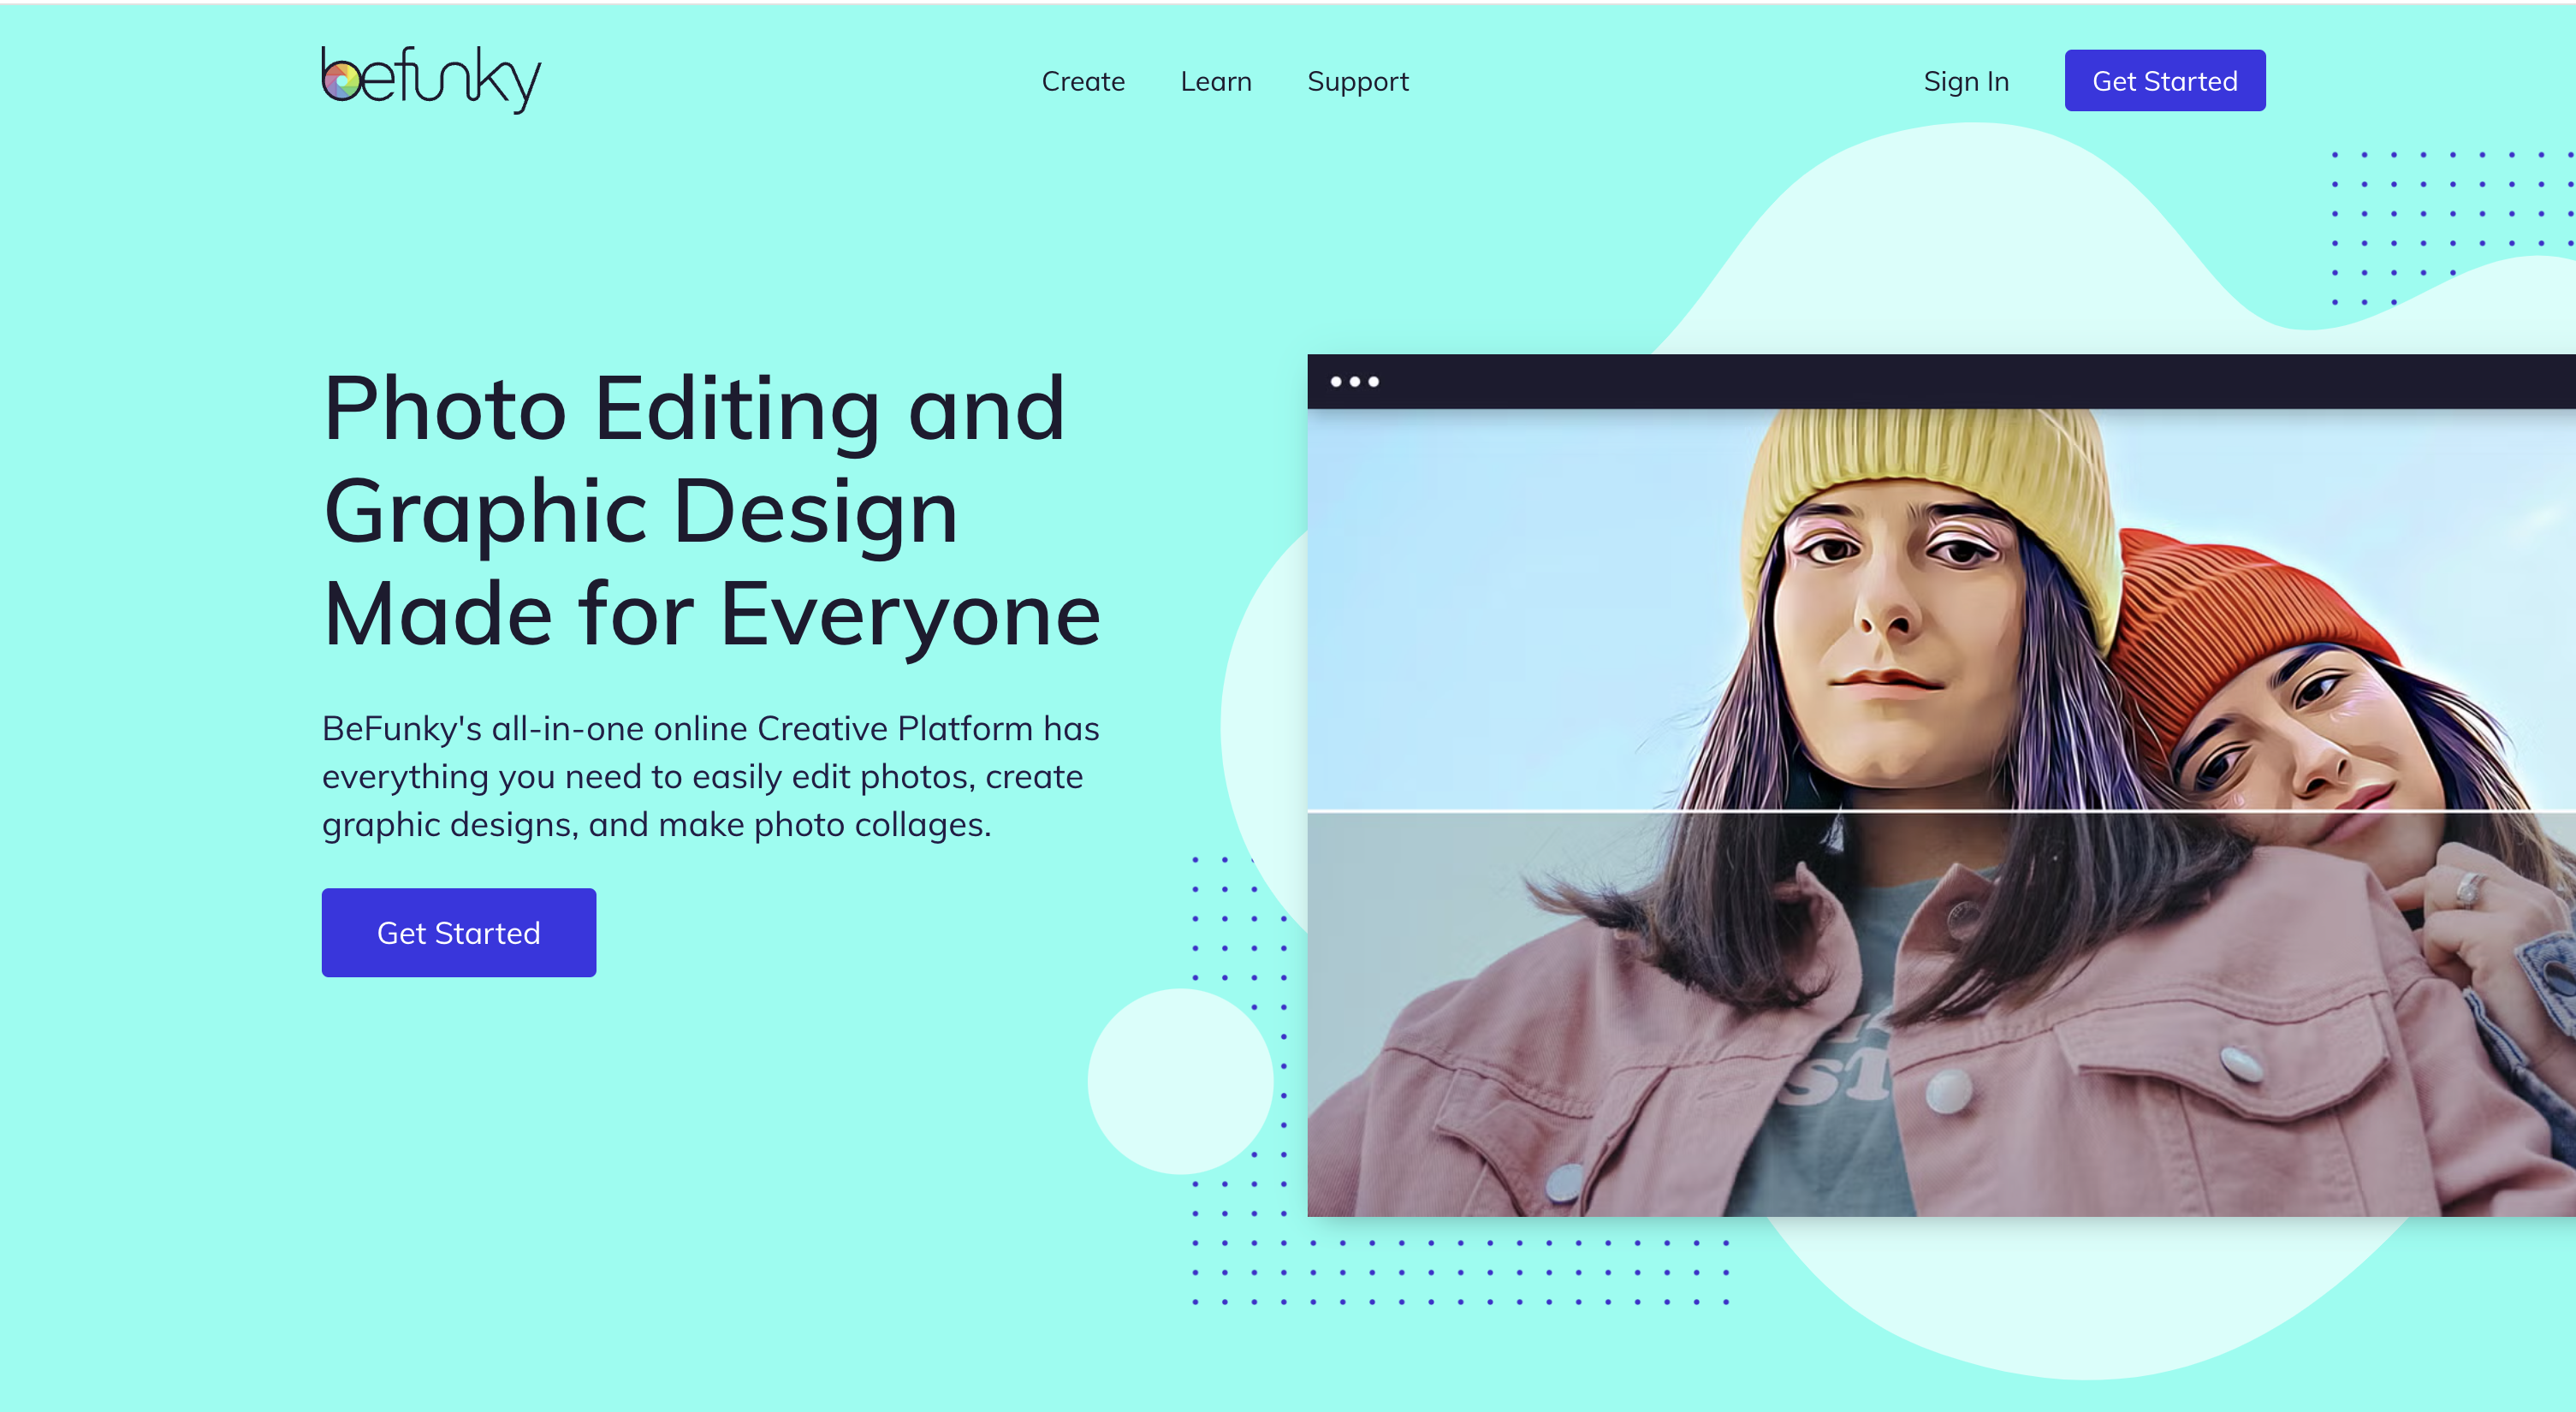Click the paragraph describing BeFunky's Creative Platform
This screenshot has height=1412, width=2576.
(x=711, y=776)
